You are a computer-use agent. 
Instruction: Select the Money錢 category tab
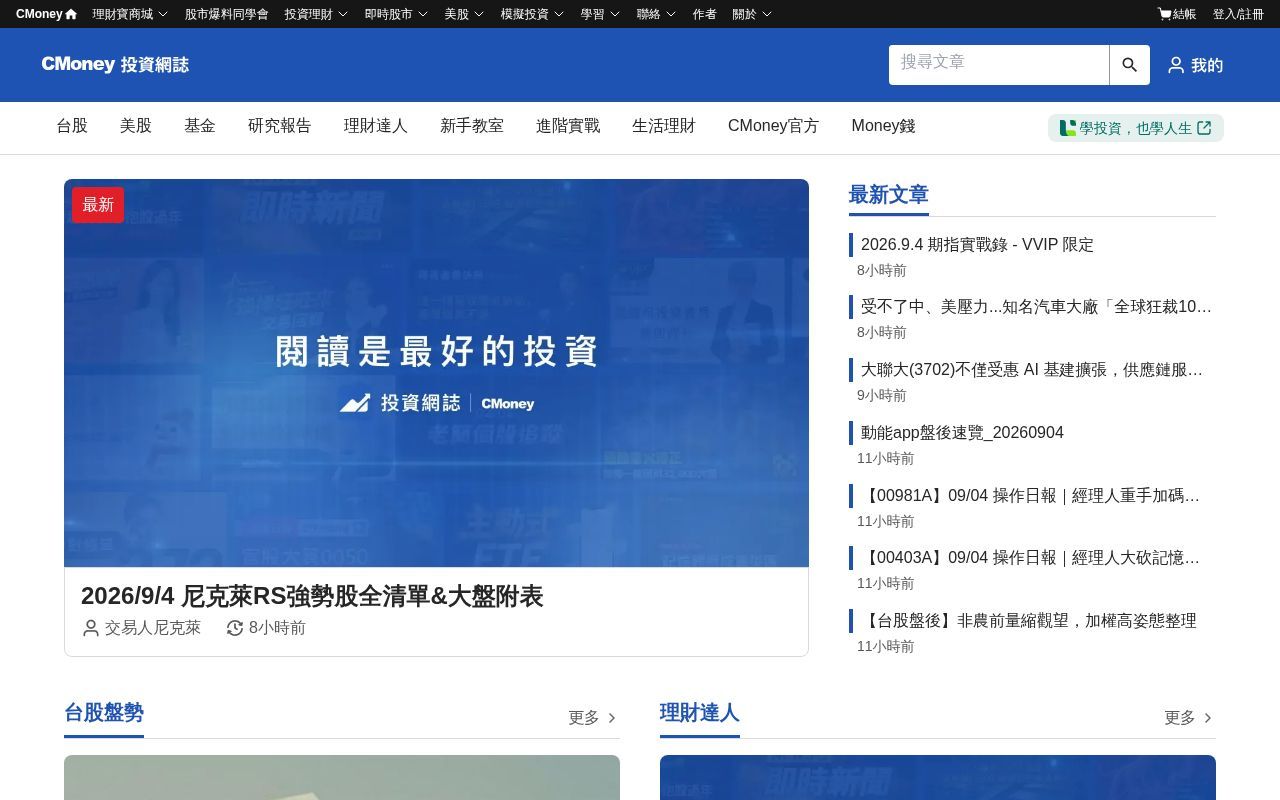click(x=883, y=126)
